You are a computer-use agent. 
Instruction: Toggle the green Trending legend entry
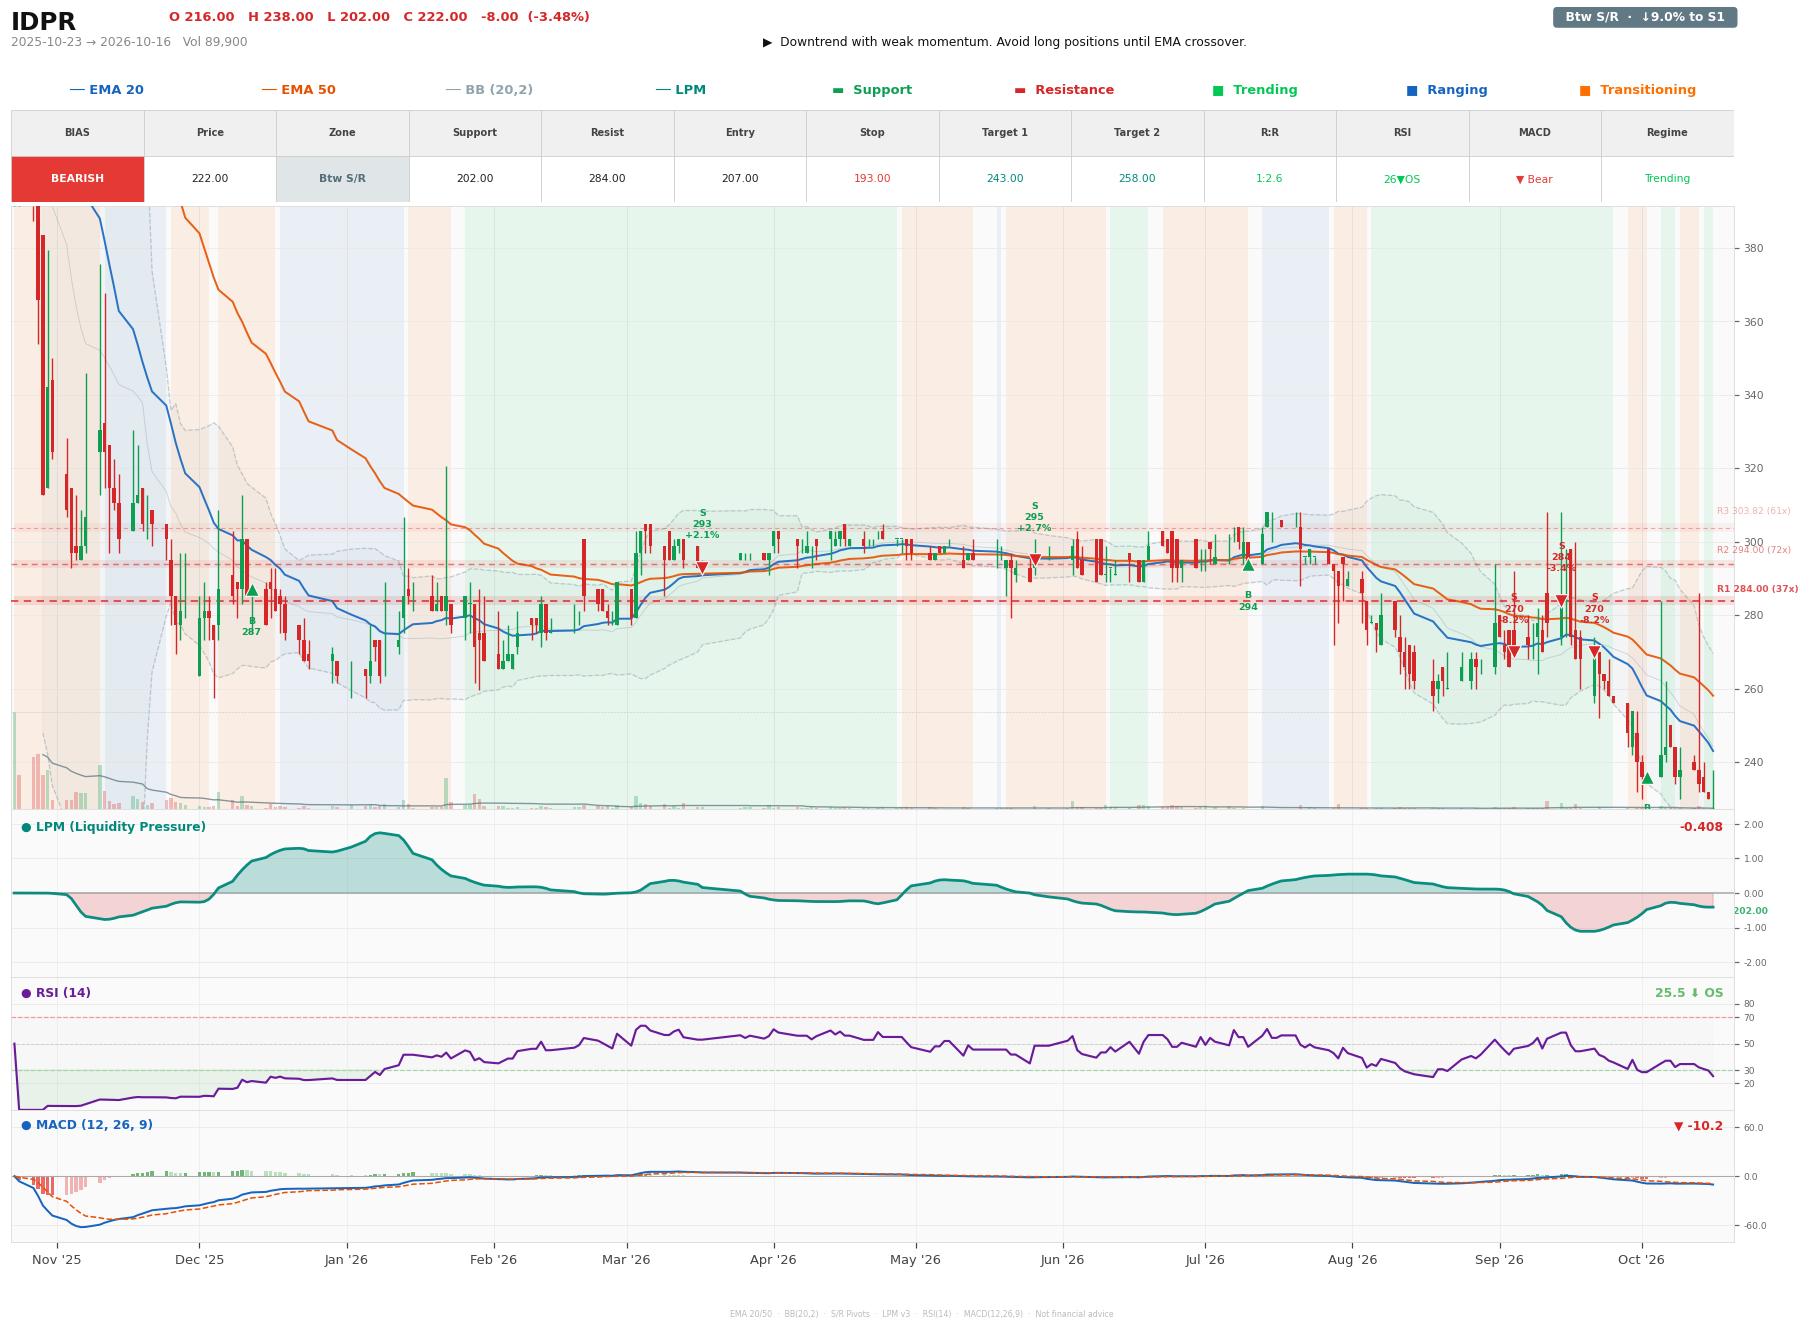pos(1255,90)
